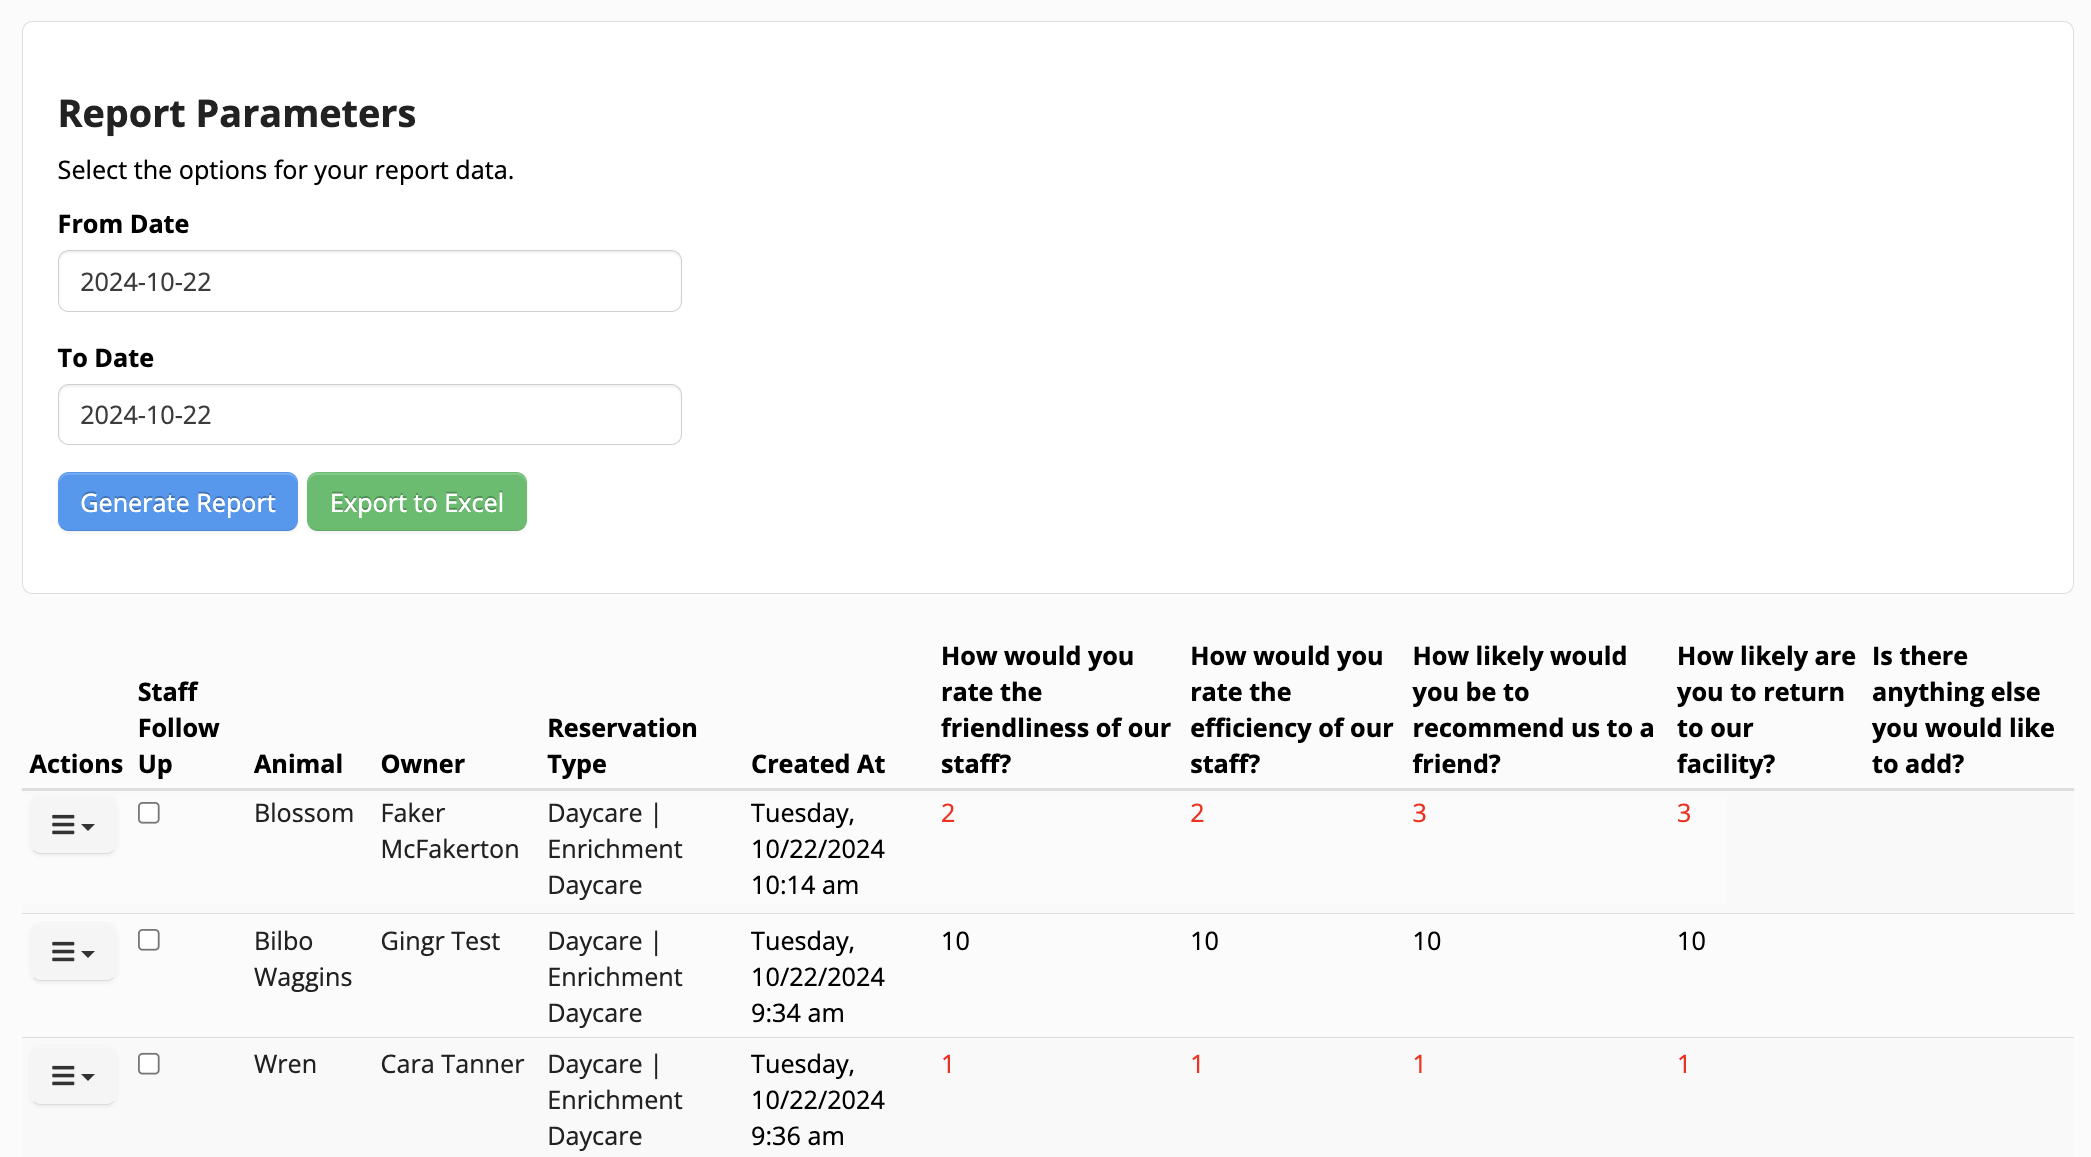The image size is (2091, 1157).
Task: Click the Animal column header
Action: pos(299,763)
